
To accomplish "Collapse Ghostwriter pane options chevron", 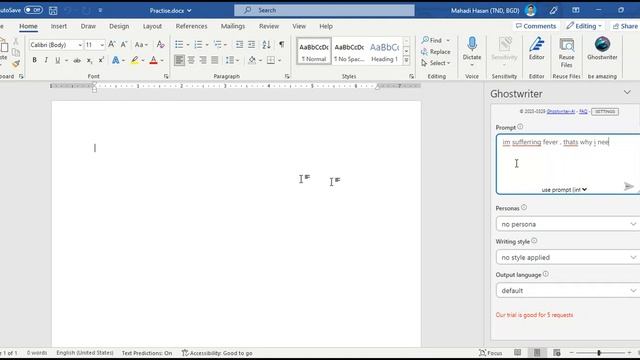I will [x=627, y=93].
